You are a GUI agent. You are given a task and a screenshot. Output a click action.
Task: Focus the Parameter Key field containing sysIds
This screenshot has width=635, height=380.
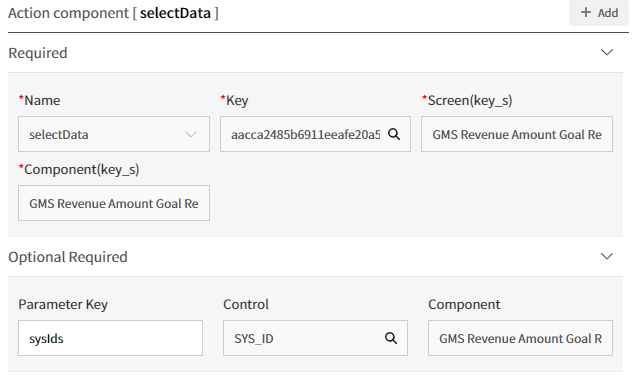click(x=111, y=338)
